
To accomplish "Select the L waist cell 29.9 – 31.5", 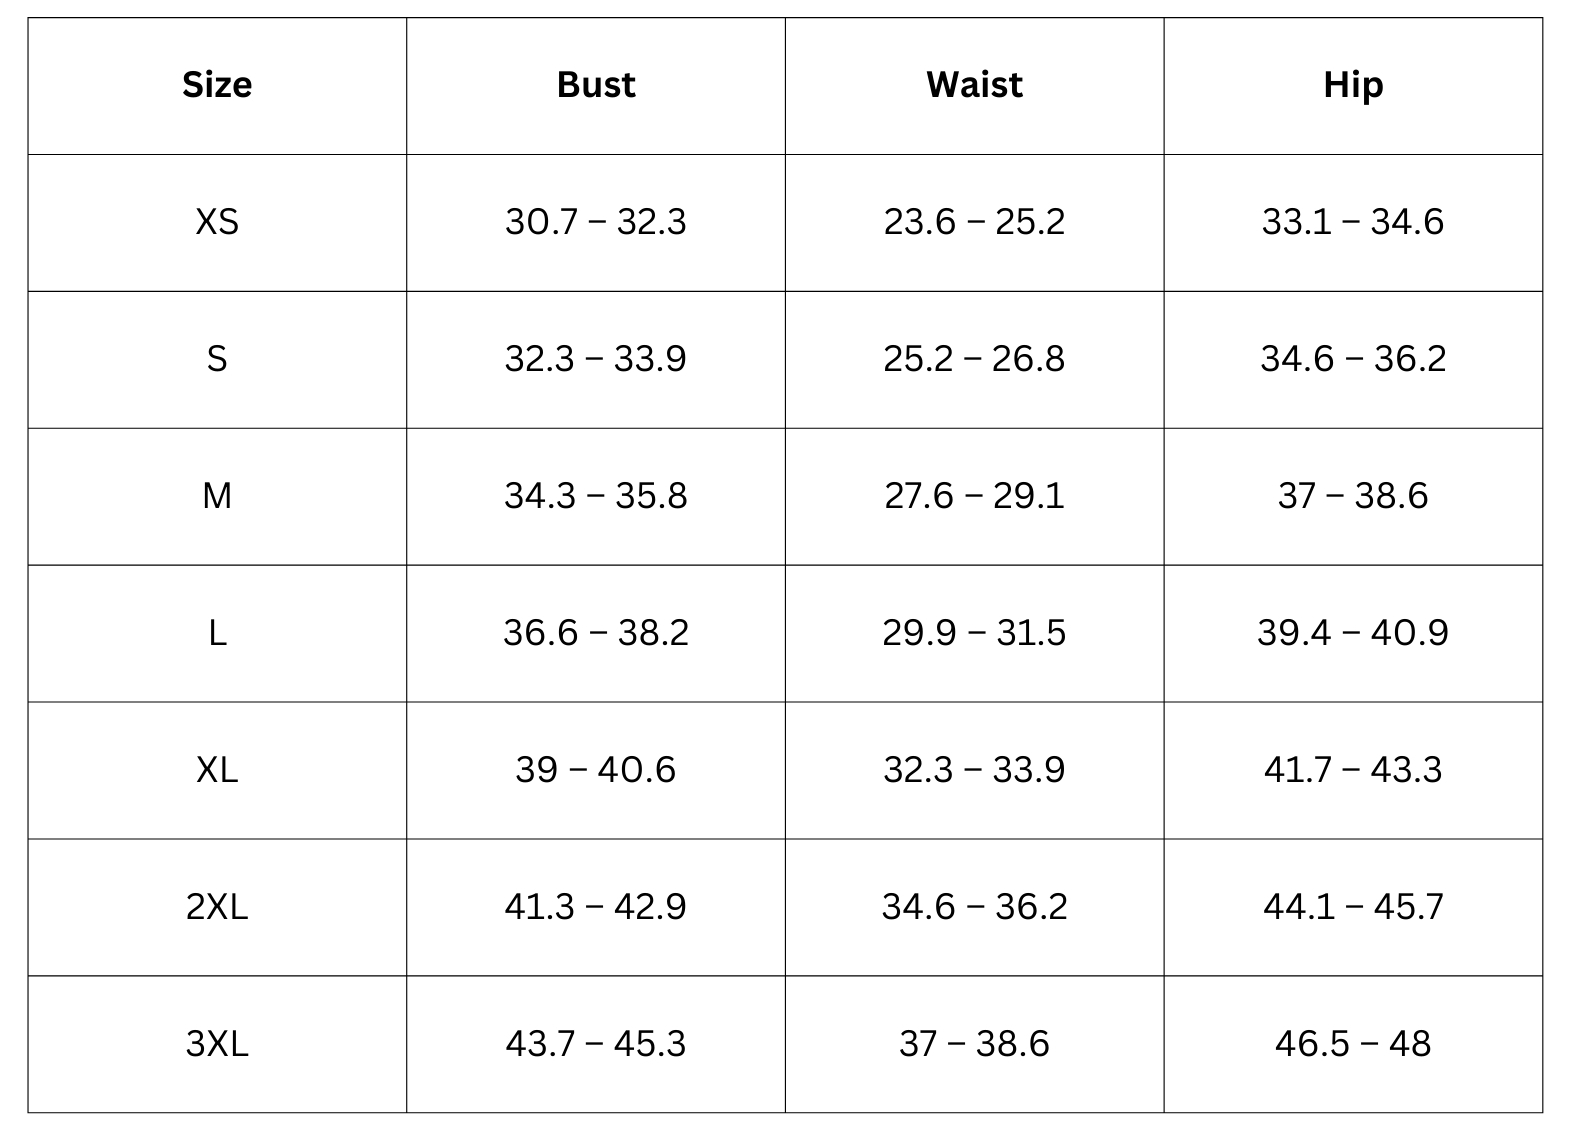I will pos(974,633).
